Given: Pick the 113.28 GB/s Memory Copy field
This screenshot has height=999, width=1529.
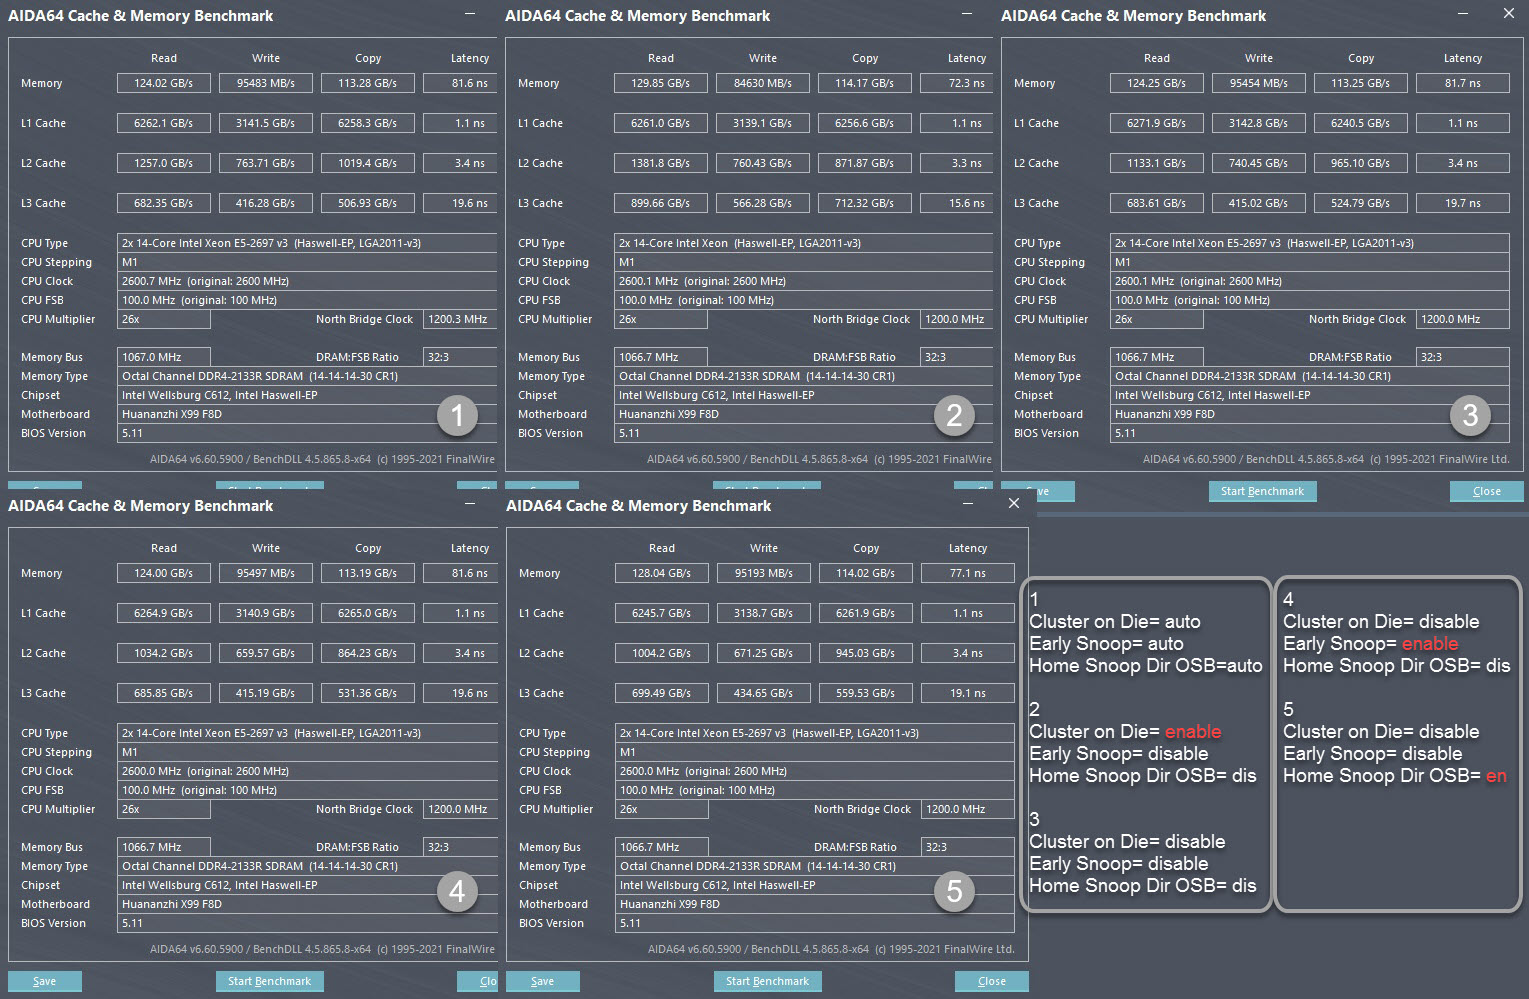Looking at the screenshot, I should [368, 83].
